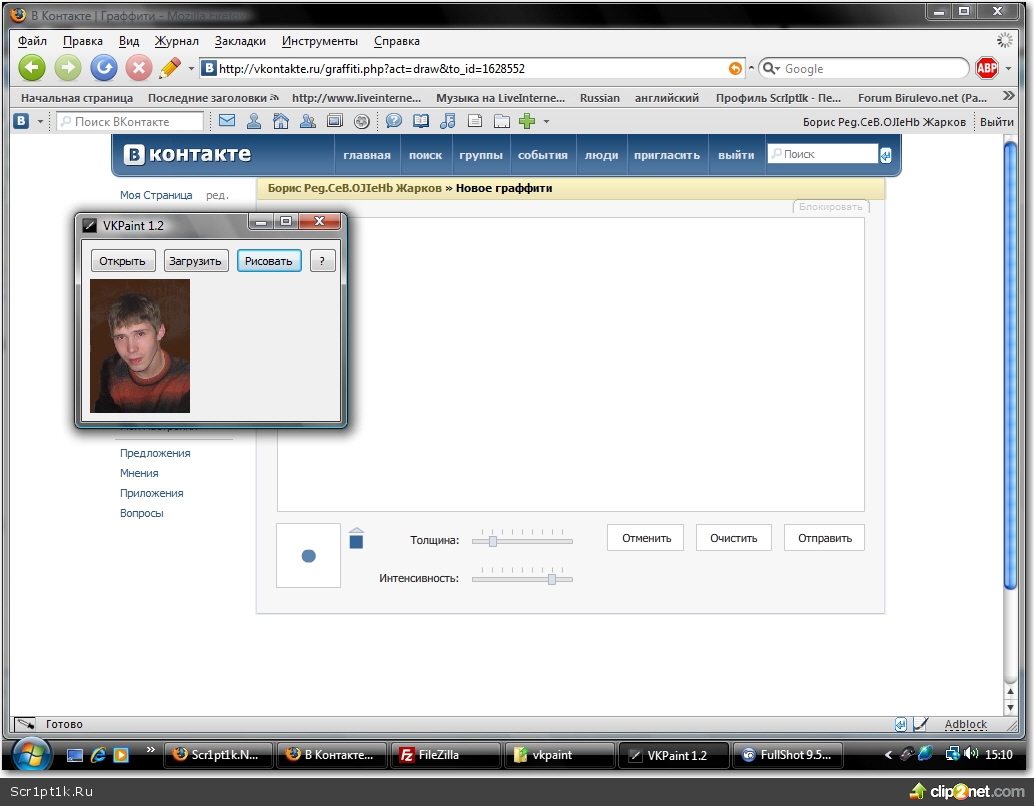1034x806 pixels.
Task: Click the orange RSS feed icon in address bar
Action: click(x=735, y=69)
